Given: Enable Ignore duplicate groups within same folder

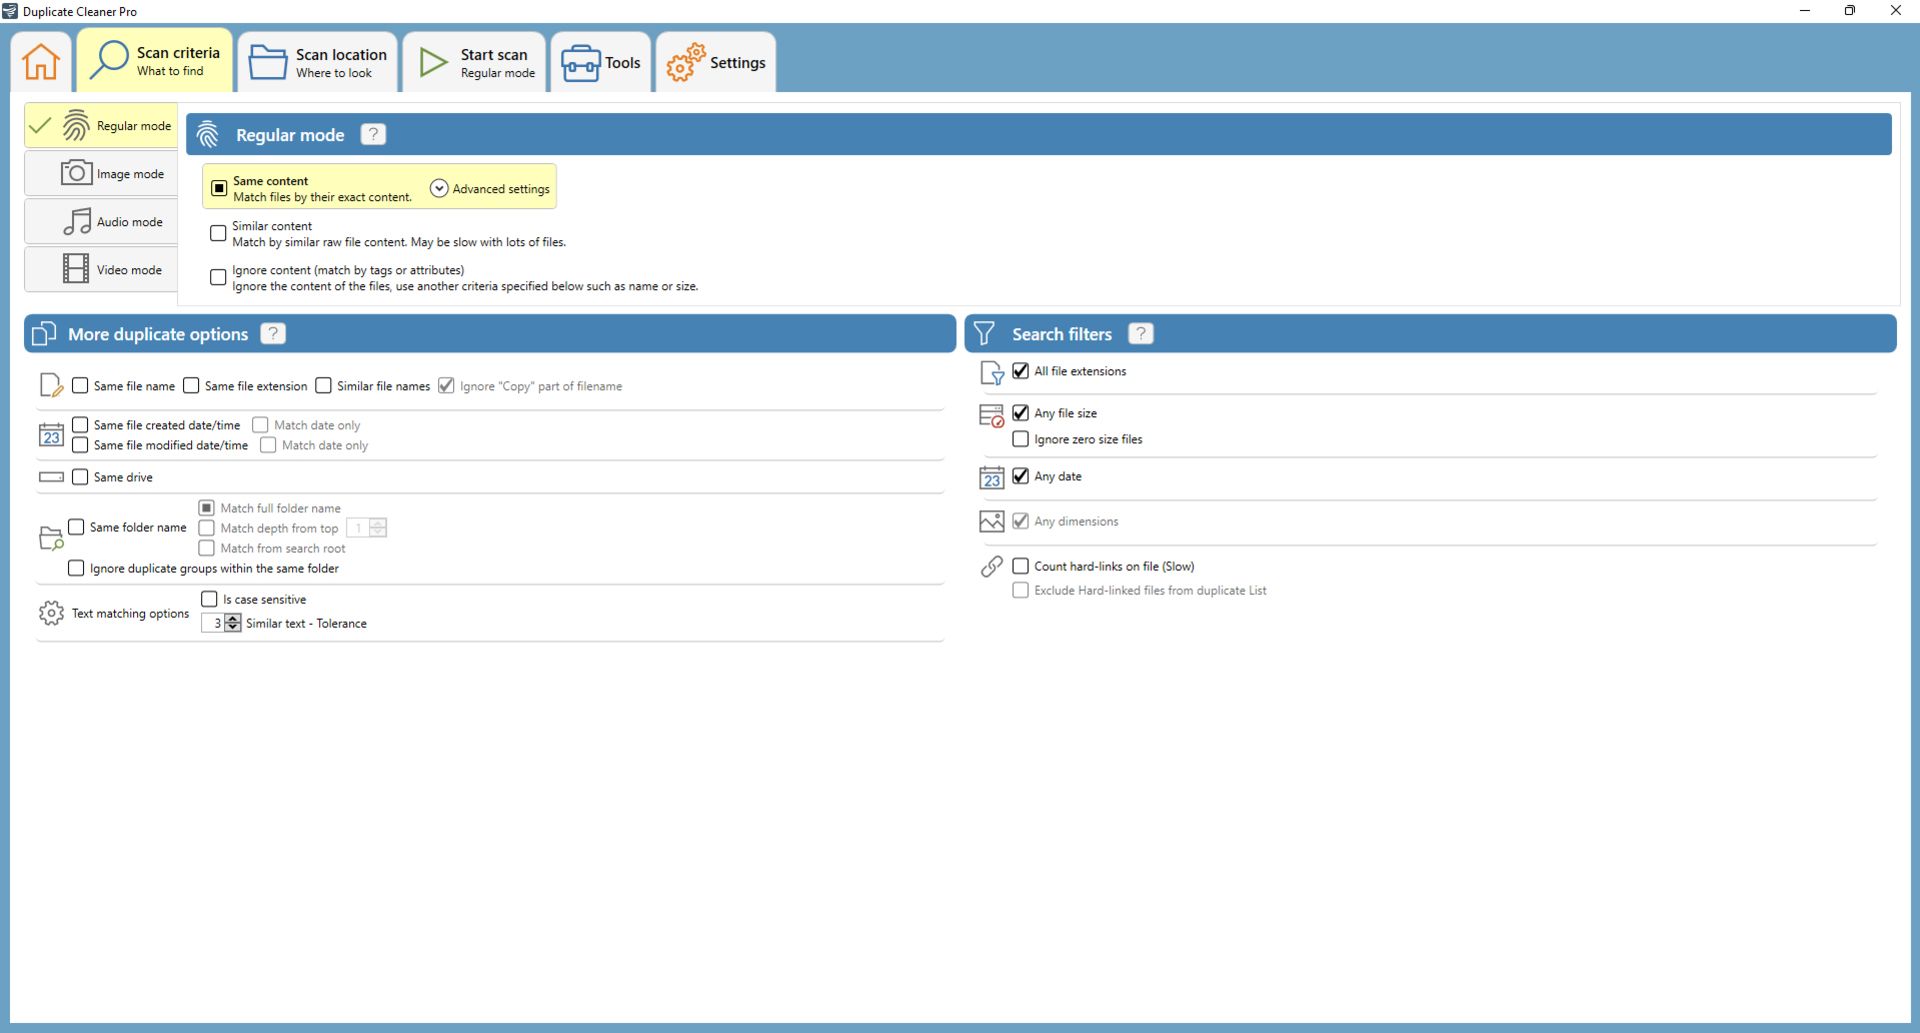Looking at the screenshot, I should (x=76, y=567).
